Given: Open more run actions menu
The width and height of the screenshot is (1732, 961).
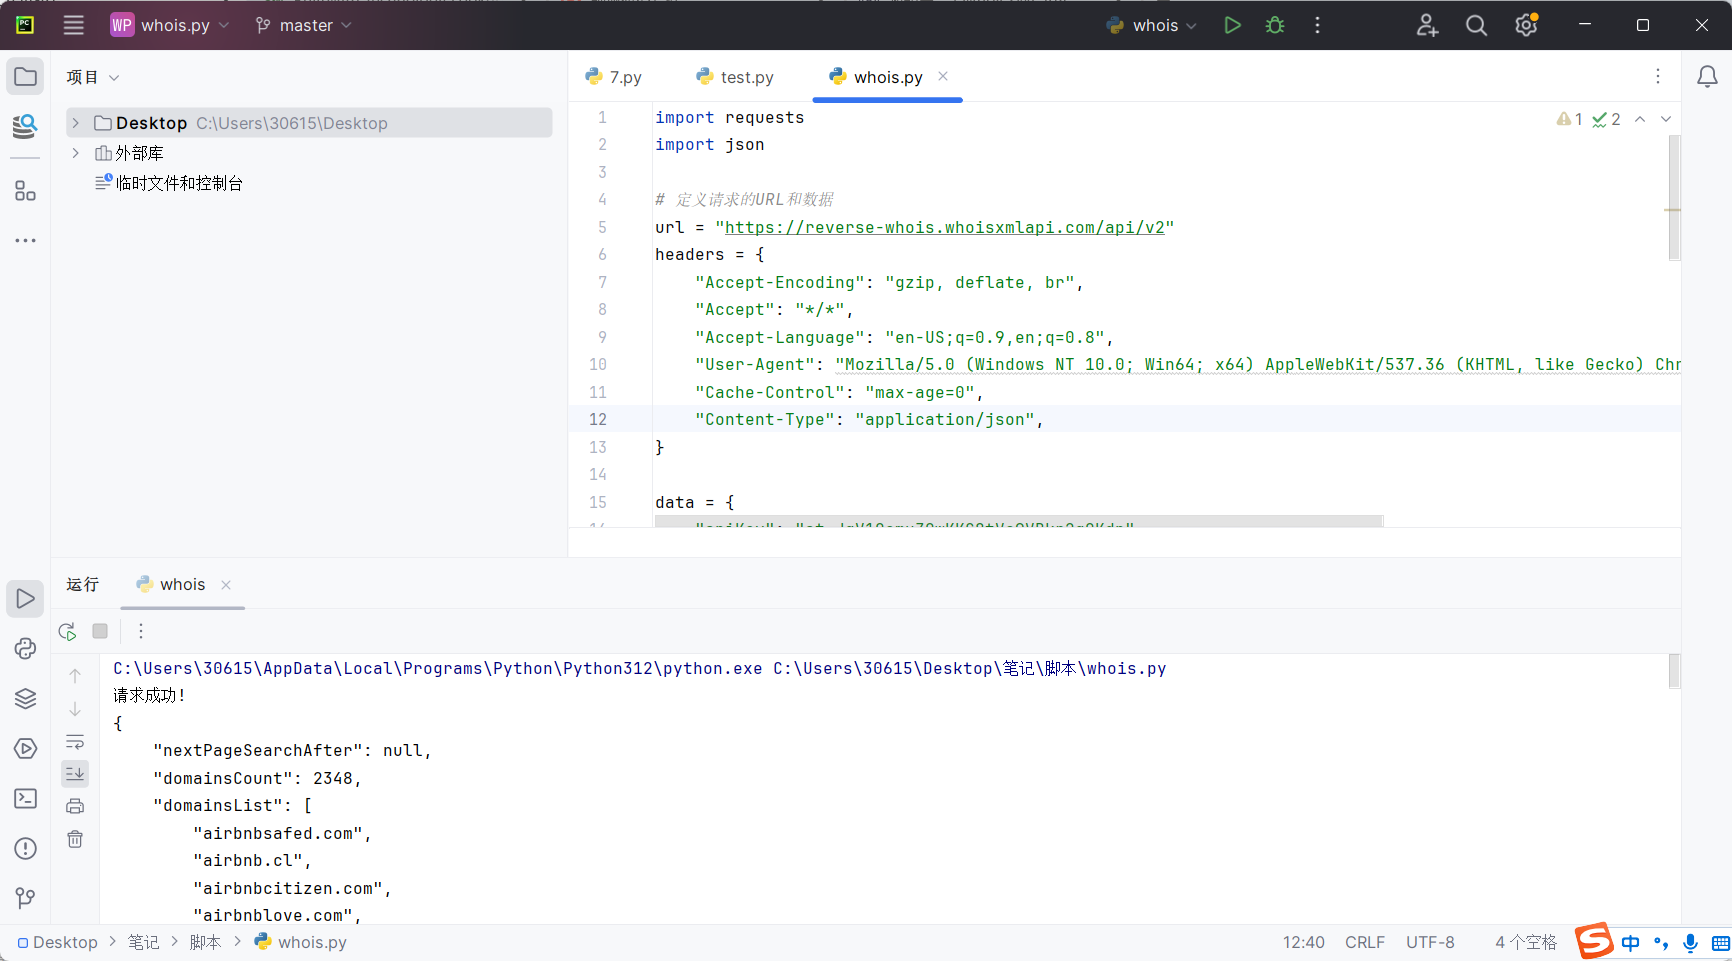Looking at the screenshot, I should [x=1317, y=25].
